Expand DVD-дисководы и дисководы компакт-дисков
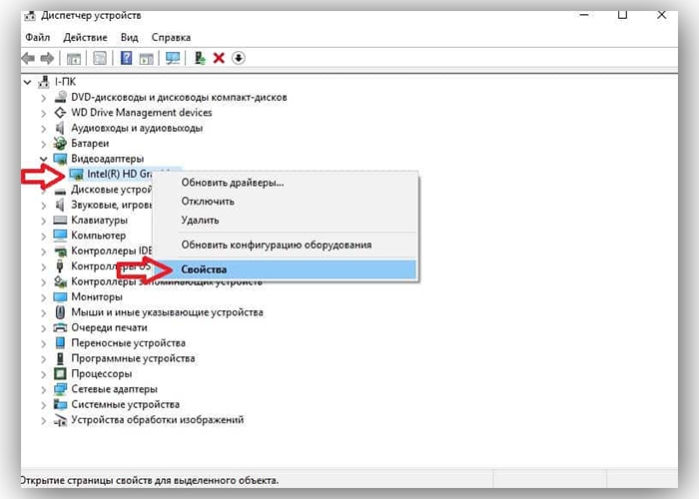Screen dimensions: 699x499 43,97
